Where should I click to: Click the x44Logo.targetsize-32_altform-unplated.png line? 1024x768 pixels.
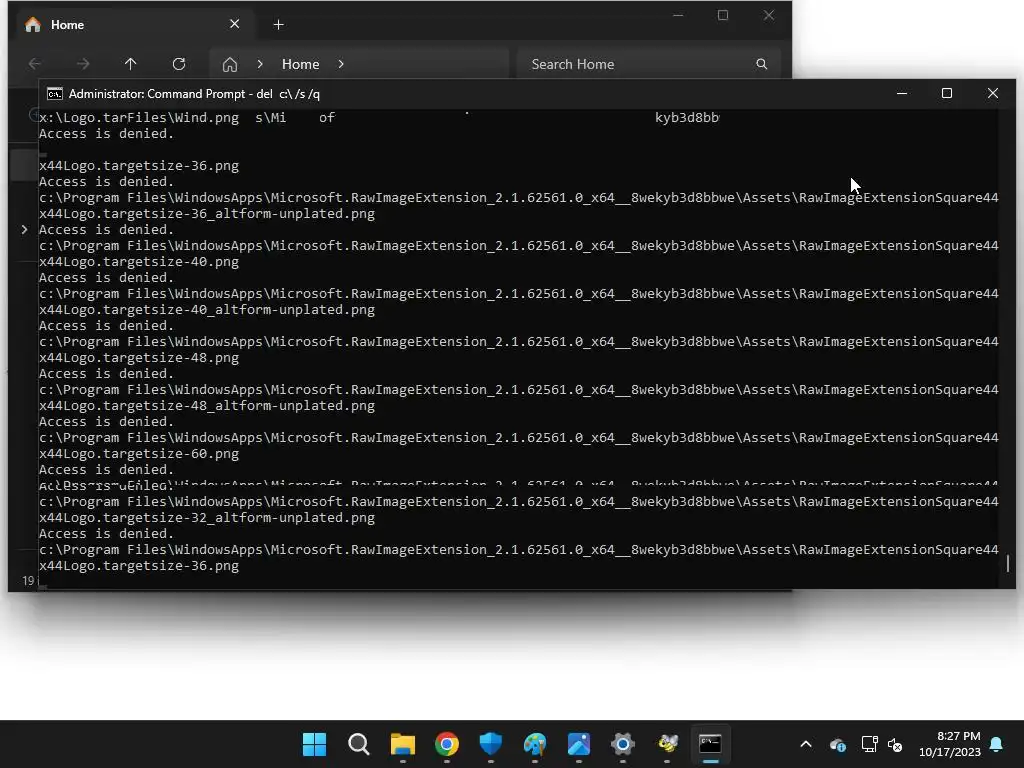(207, 518)
